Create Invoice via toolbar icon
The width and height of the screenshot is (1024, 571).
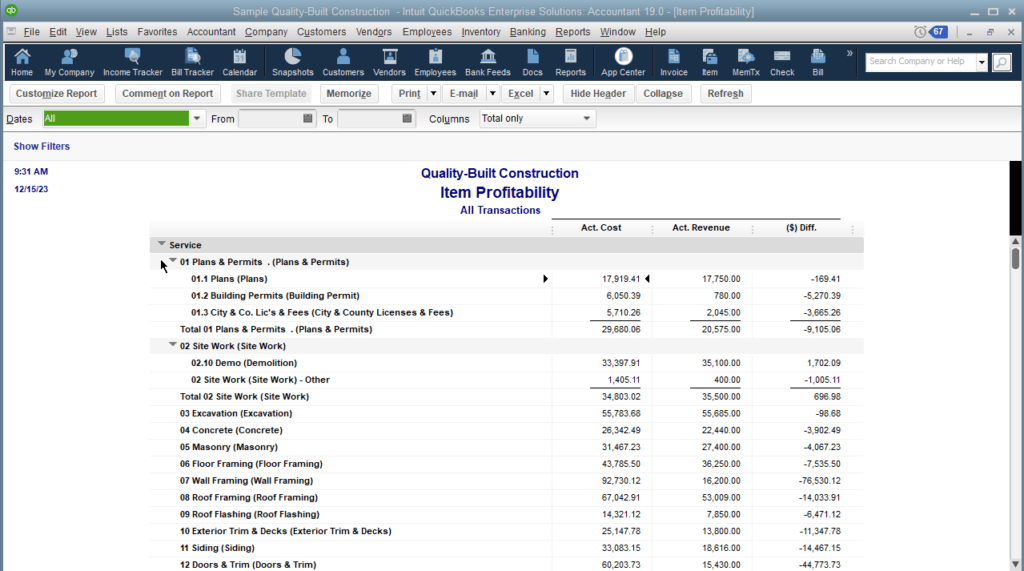tap(673, 62)
